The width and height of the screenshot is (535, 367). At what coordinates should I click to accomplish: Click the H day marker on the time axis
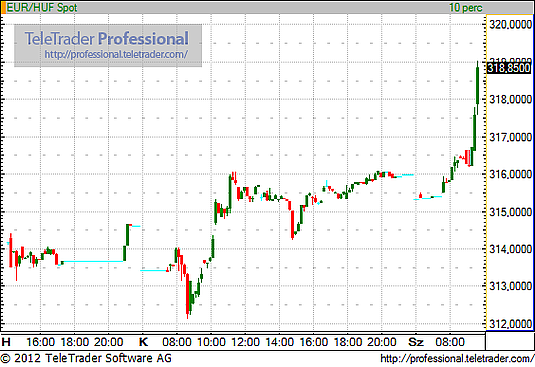pos(6,342)
